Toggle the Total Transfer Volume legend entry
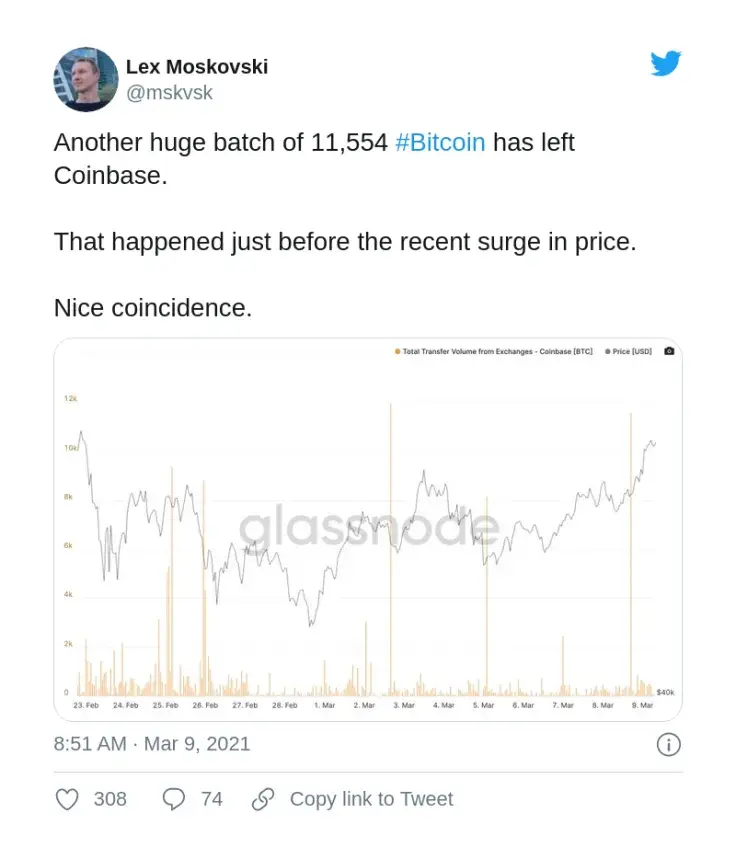This screenshot has width=736, height=859. [497, 352]
